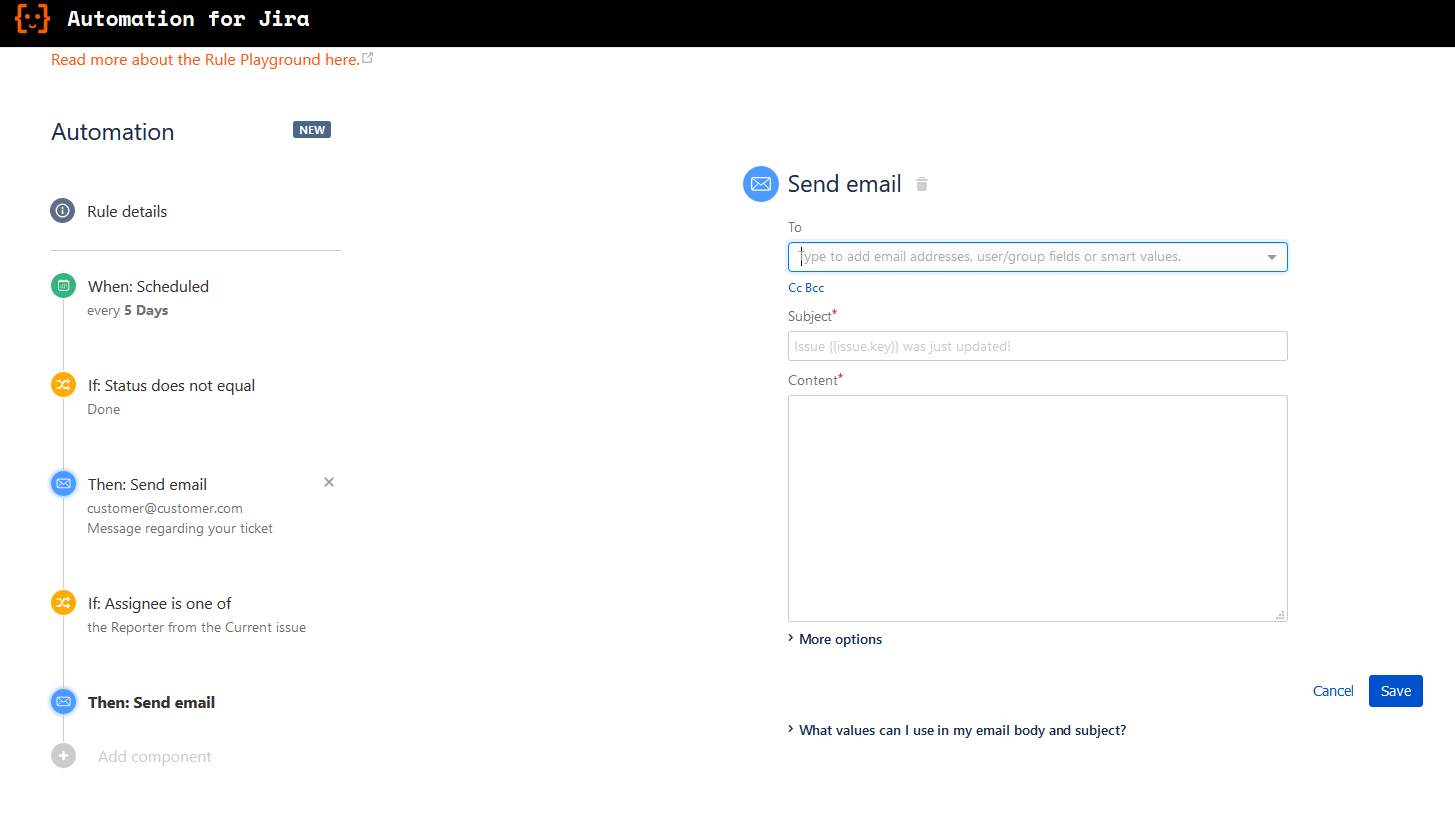Remove the Then: Send email component with X
The image size is (1455, 821).
click(x=328, y=482)
